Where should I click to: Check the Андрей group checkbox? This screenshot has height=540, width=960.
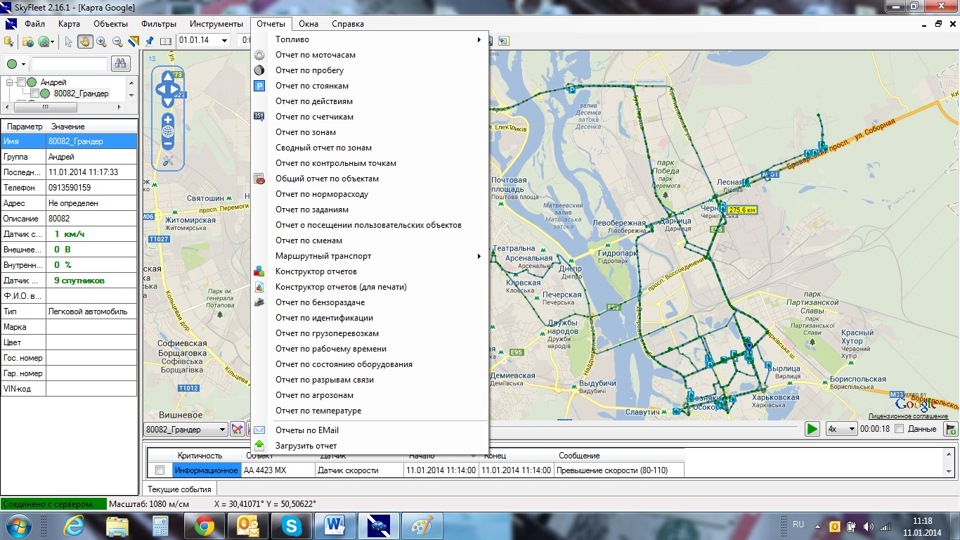pos(21,82)
